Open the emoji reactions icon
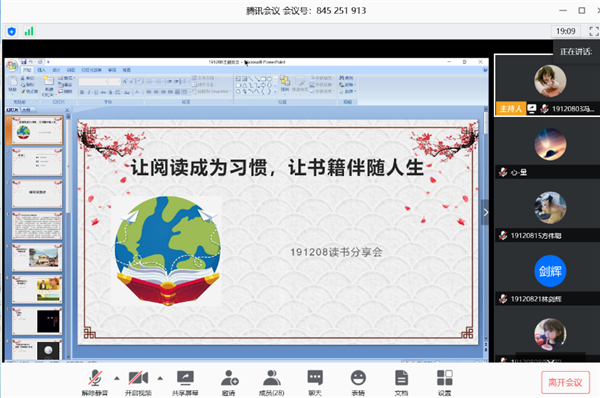 [x=358, y=382]
